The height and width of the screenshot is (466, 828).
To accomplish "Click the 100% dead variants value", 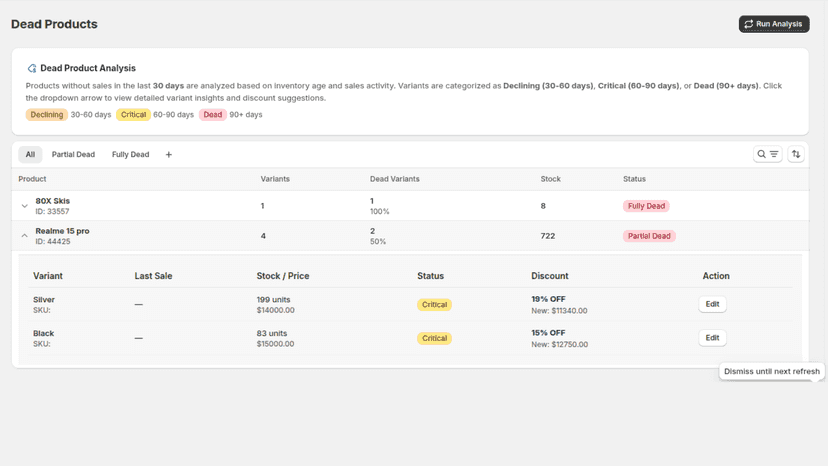I will tap(380, 211).
